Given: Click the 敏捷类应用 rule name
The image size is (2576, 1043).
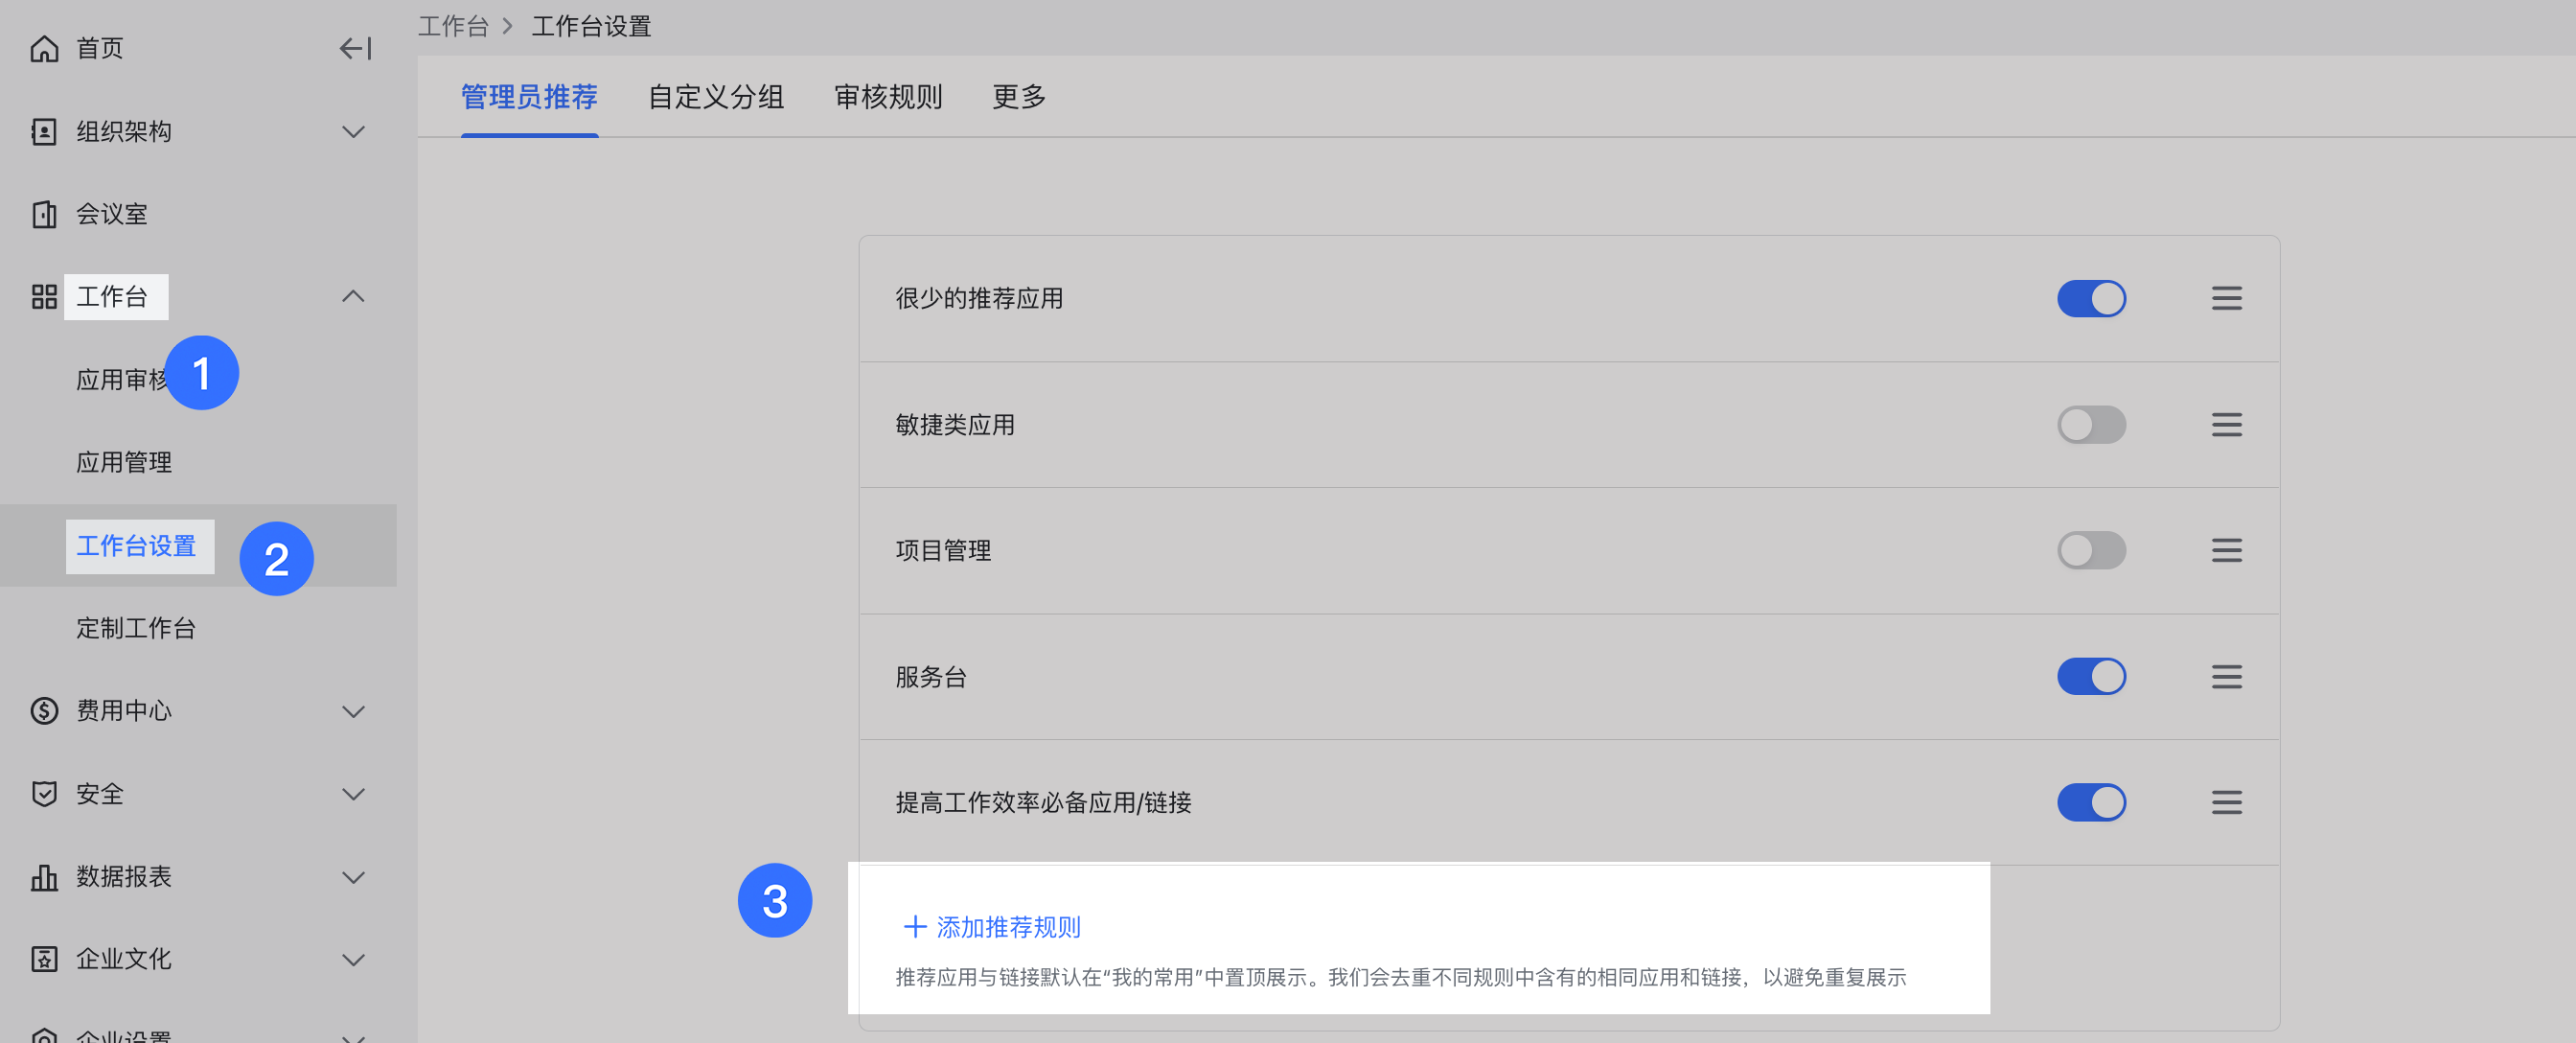Looking at the screenshot, I should [x=955, y=425].
